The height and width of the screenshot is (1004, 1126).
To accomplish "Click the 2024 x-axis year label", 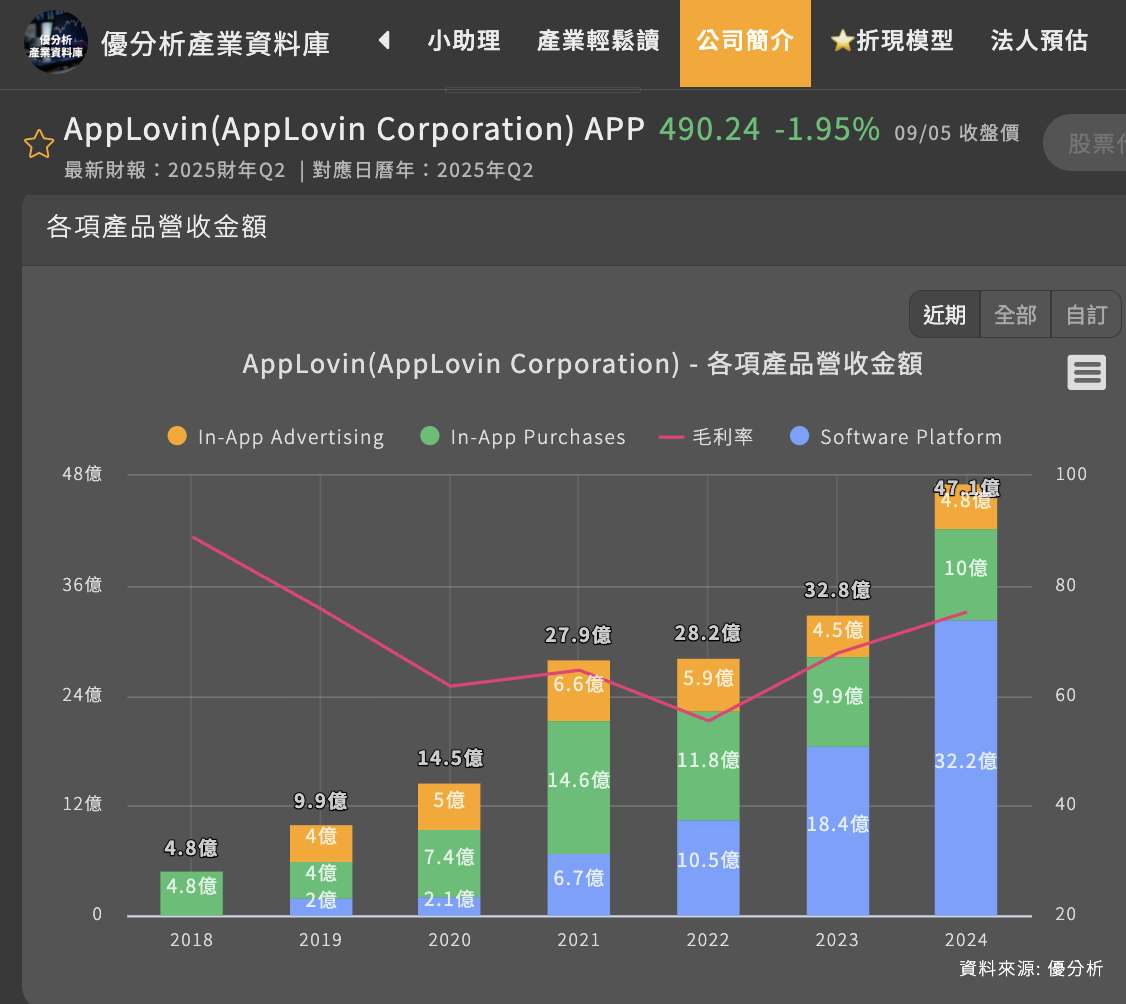I will click(x=966, y=939).
